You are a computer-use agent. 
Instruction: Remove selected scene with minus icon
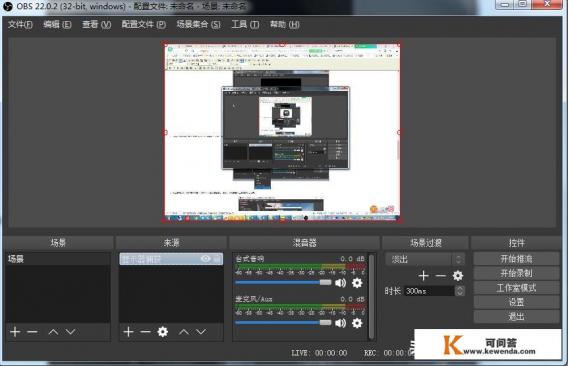pyautogui.click(x=32, y=332)
